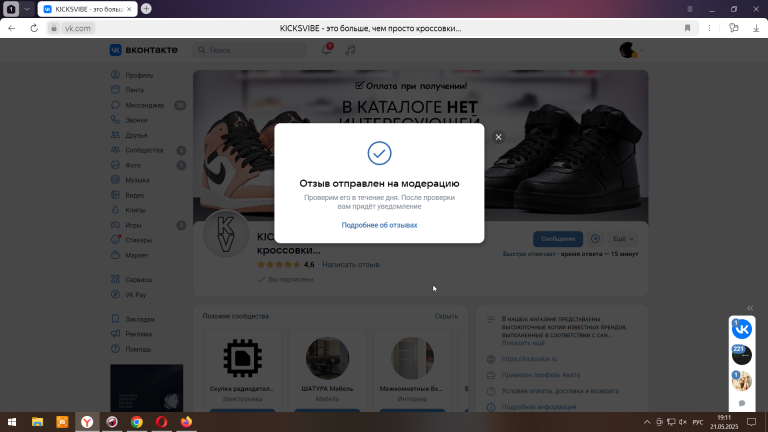Open VK notifications bell

(326, 49)
